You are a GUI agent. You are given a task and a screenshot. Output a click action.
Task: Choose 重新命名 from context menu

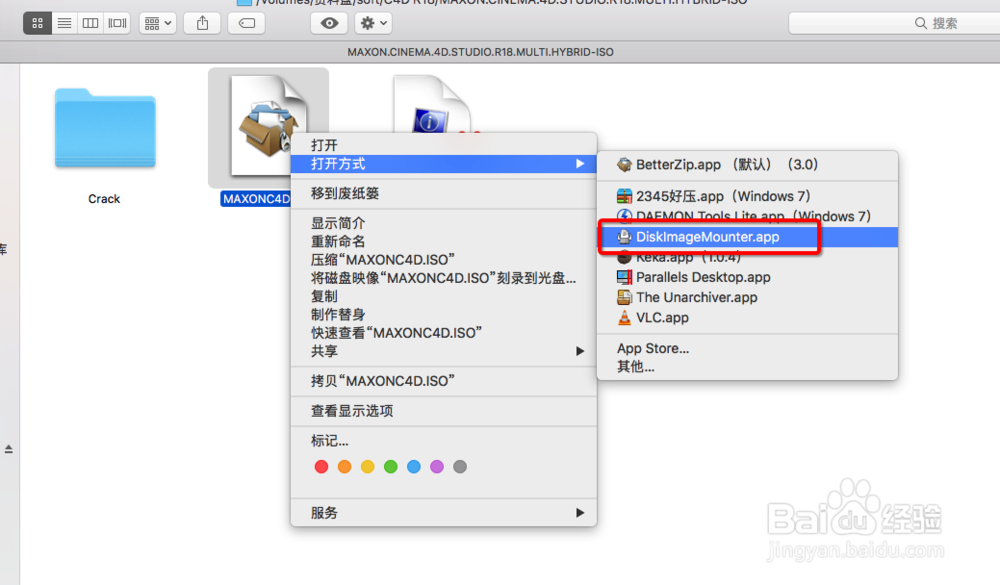pyautogui.click(x=443, y=242)
